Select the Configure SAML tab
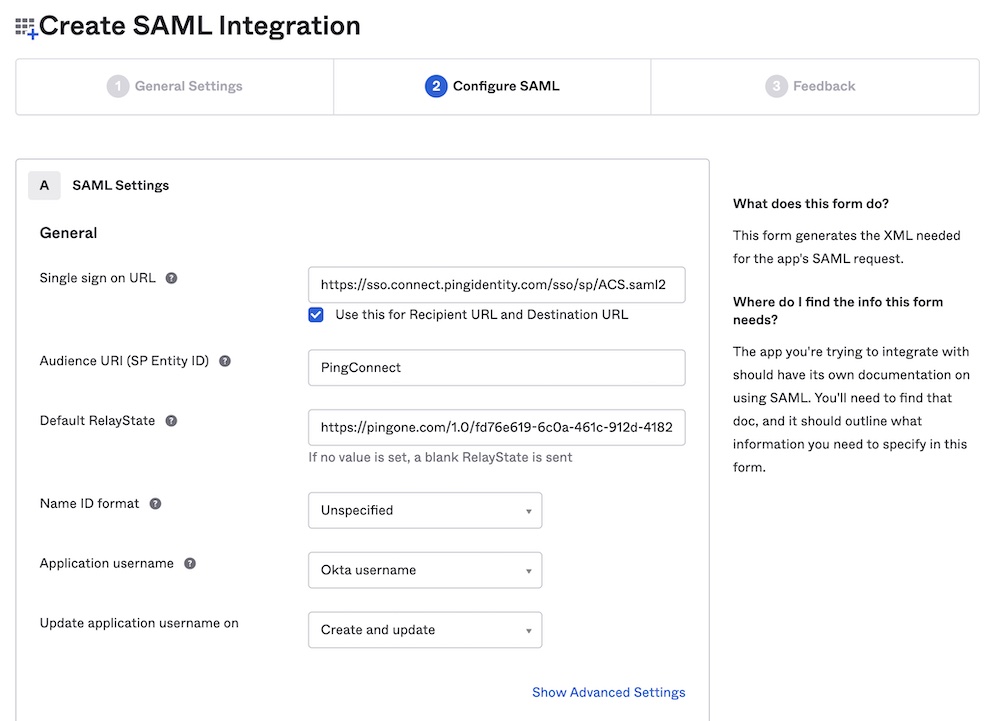Screen dimensions: 1000x721 click(x=493, y=86)
